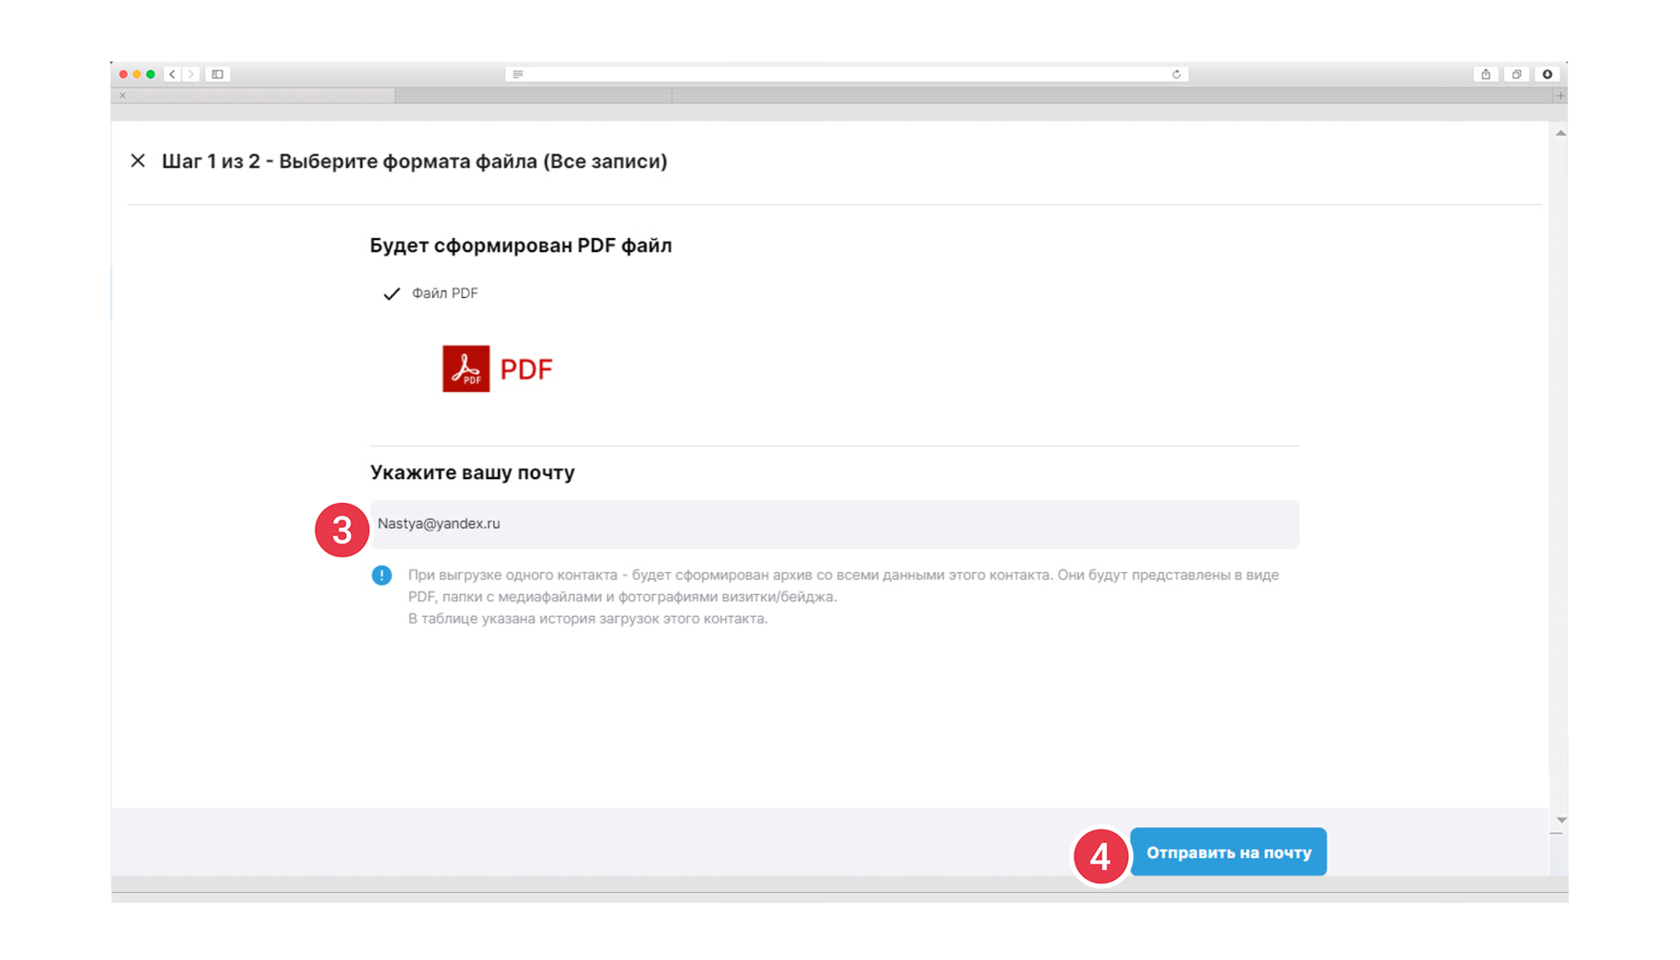Open the browser share icon
Image resolution: width=1680 pixels, height=960 pixels.
(x=1486, y=74)
